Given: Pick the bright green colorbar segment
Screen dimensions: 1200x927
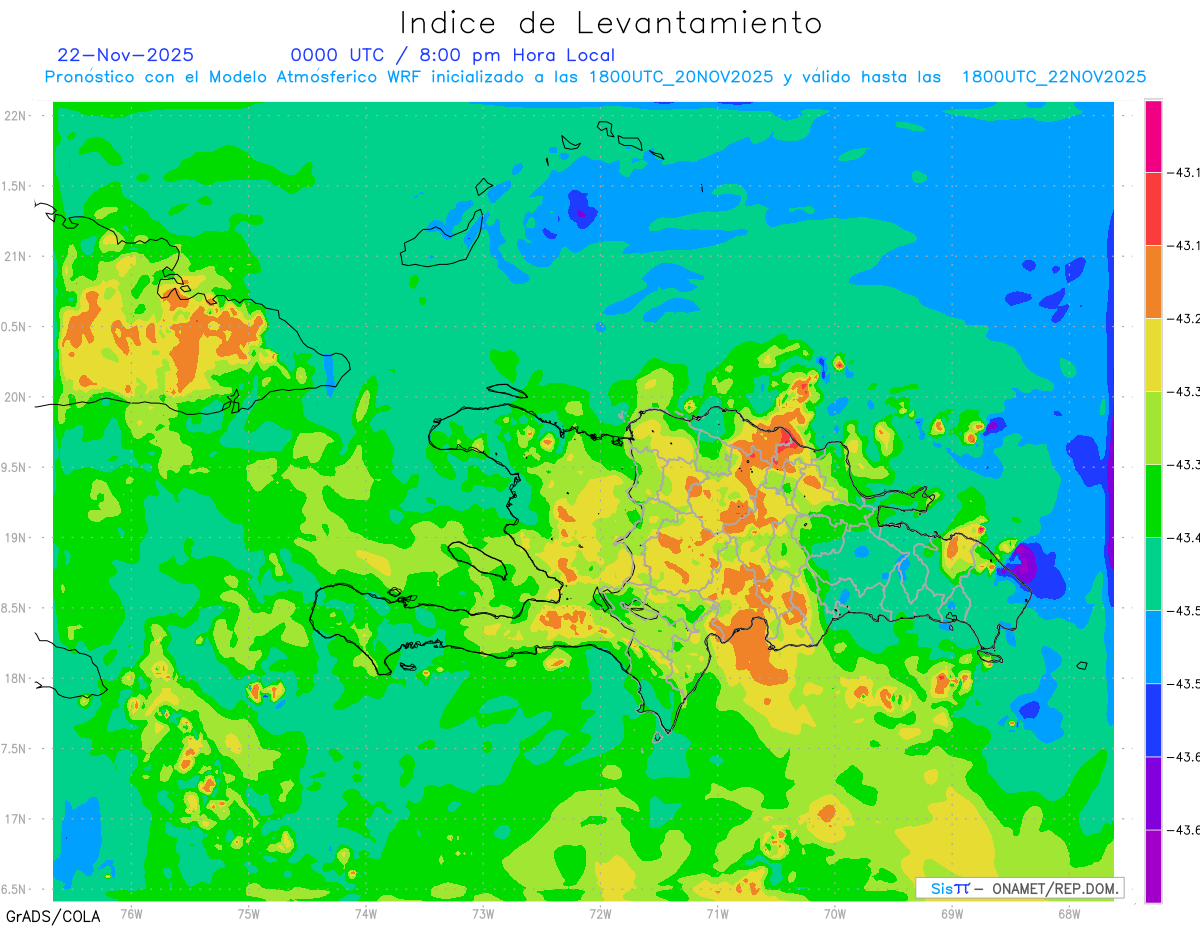Looking at the screenshot, I should pos(1153,501).
